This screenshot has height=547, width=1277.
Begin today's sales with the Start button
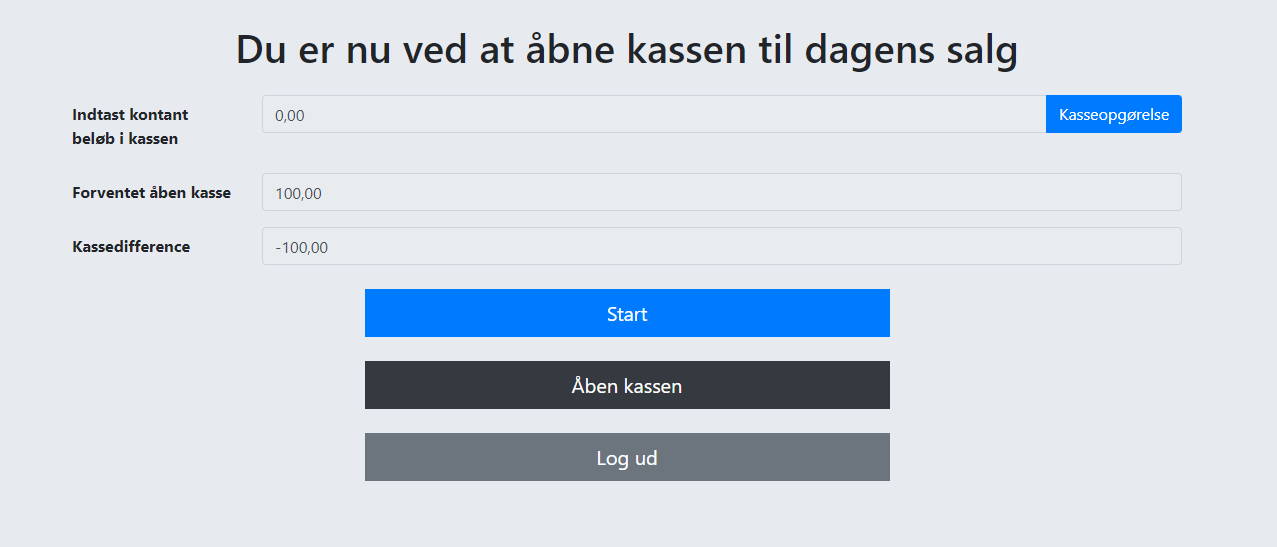pos(627,313)
